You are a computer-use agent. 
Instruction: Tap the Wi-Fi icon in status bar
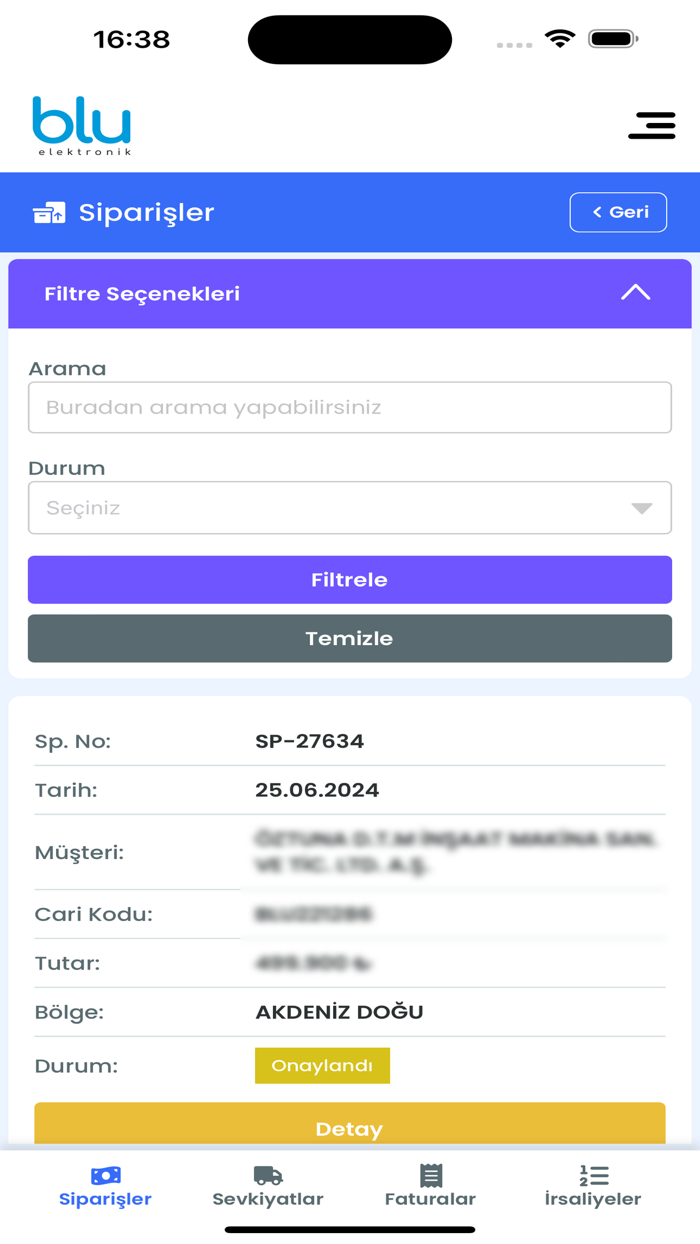pos(560,38)
